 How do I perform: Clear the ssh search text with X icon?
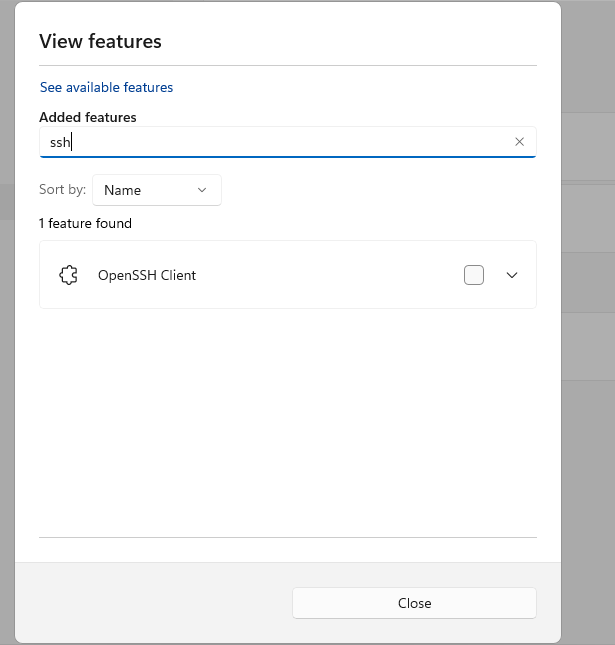(x=519, y=142)
